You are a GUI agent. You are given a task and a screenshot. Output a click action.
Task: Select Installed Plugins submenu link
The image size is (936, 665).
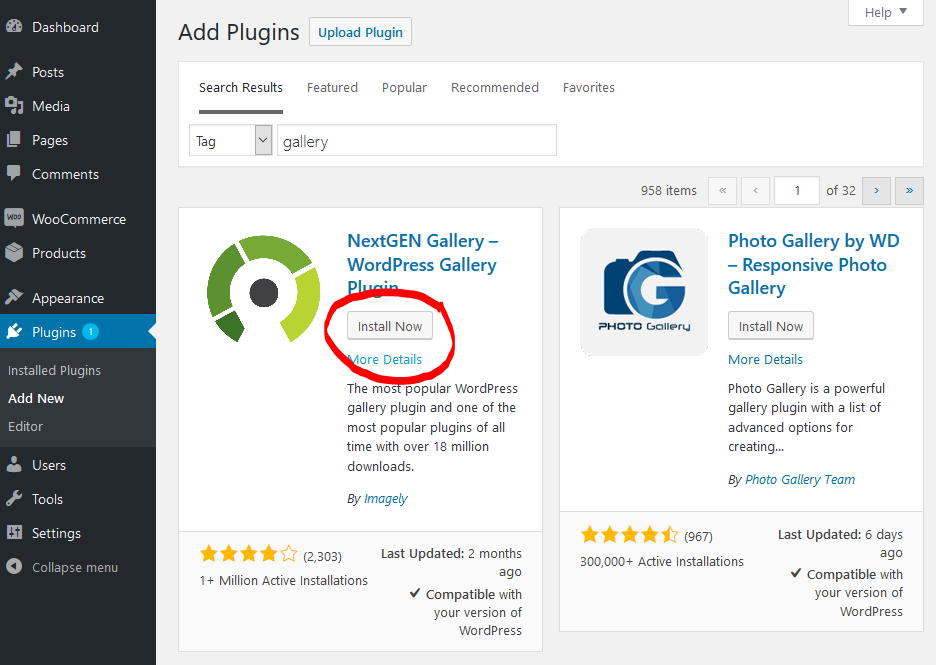(x=54, y=370)
